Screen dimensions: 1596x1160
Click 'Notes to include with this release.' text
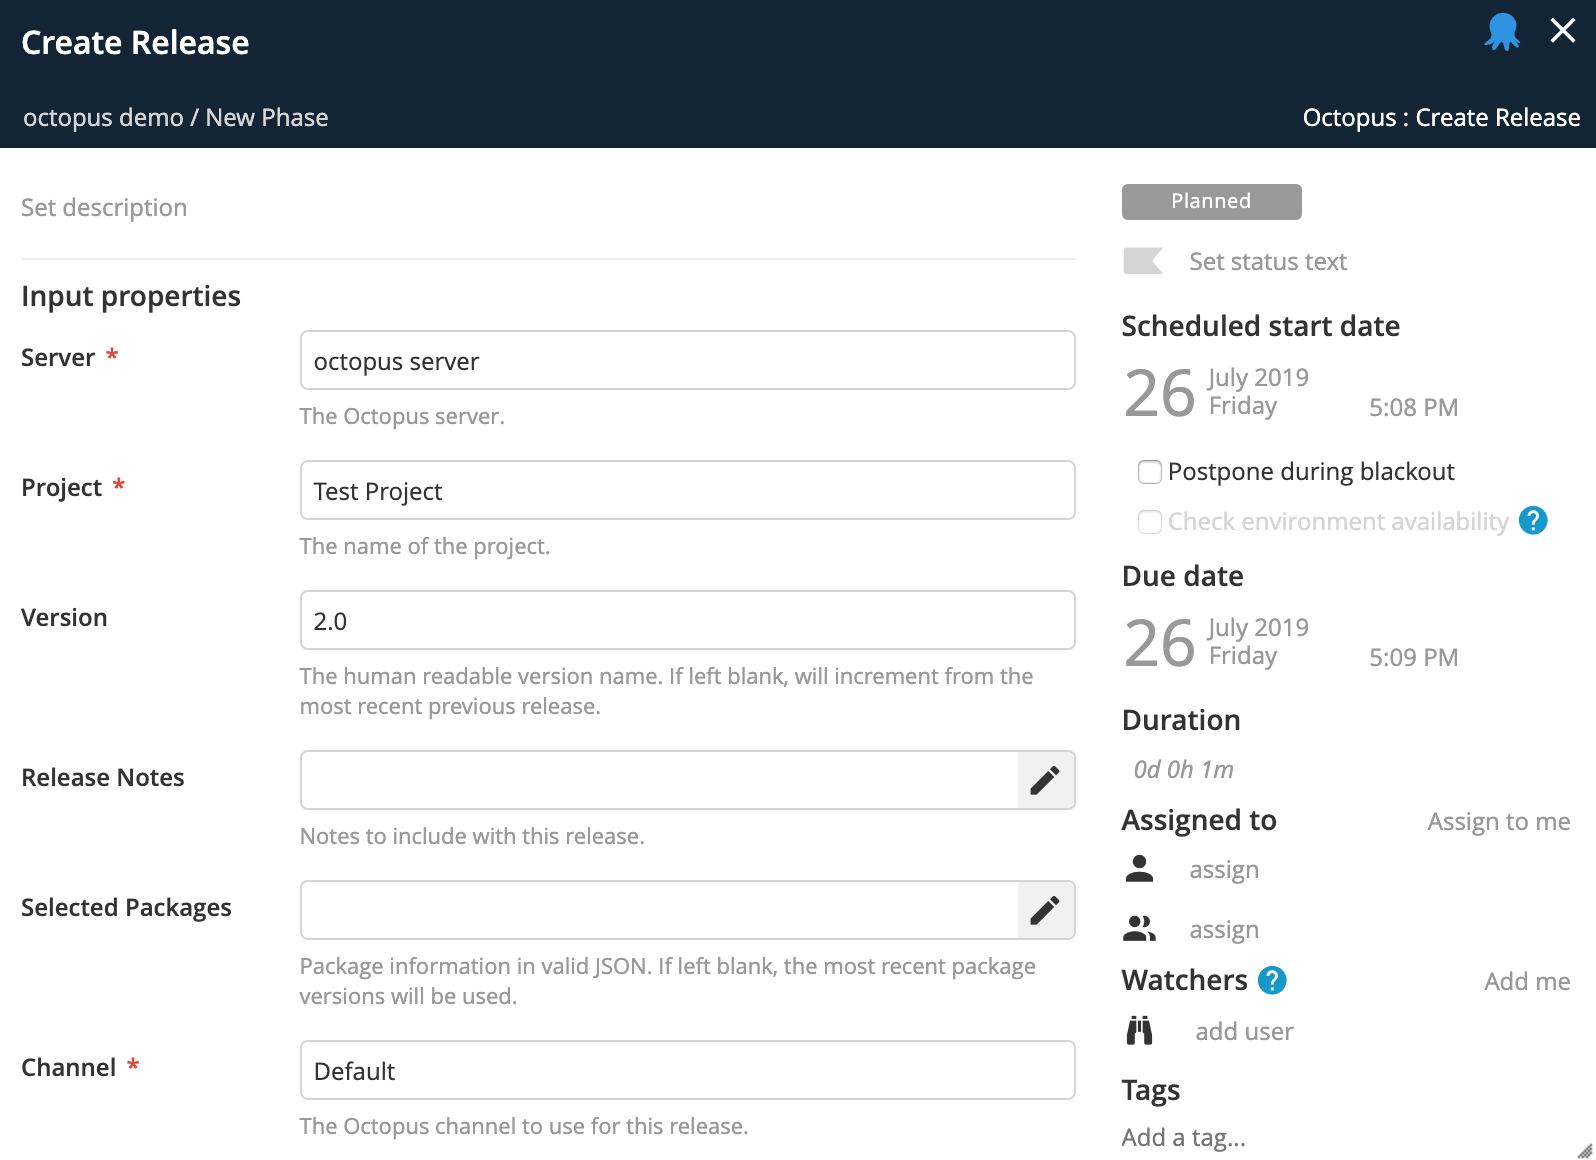click(x=472, y=836)
